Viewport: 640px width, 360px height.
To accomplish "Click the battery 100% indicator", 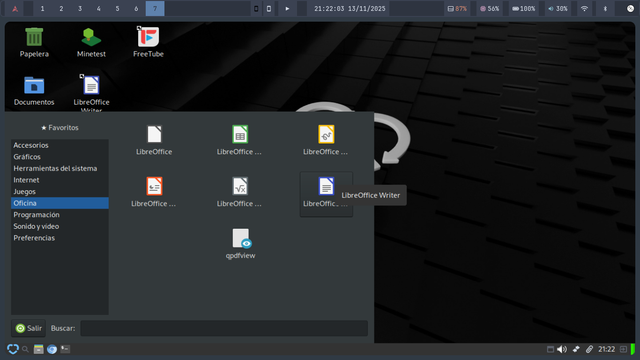I will pos(524,9).
